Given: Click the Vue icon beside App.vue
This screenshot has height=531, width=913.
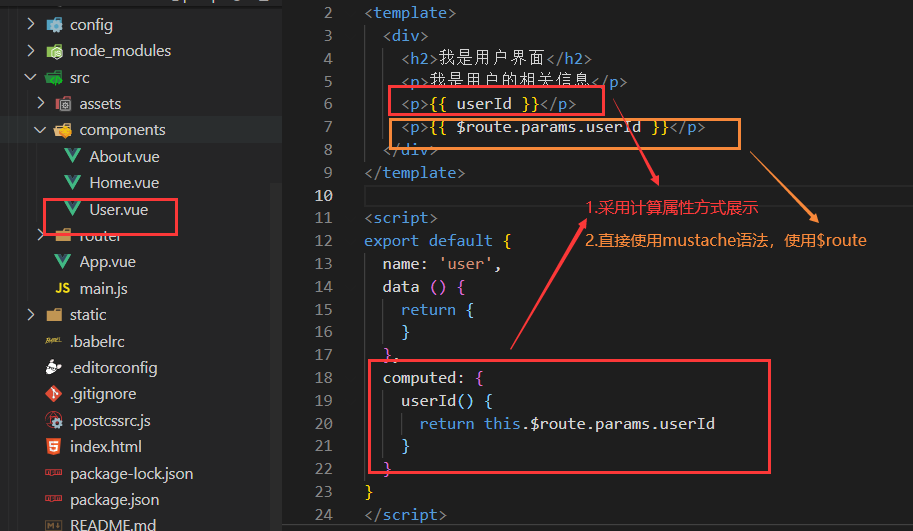Looking at the screenshot, I should pos(63,261).
